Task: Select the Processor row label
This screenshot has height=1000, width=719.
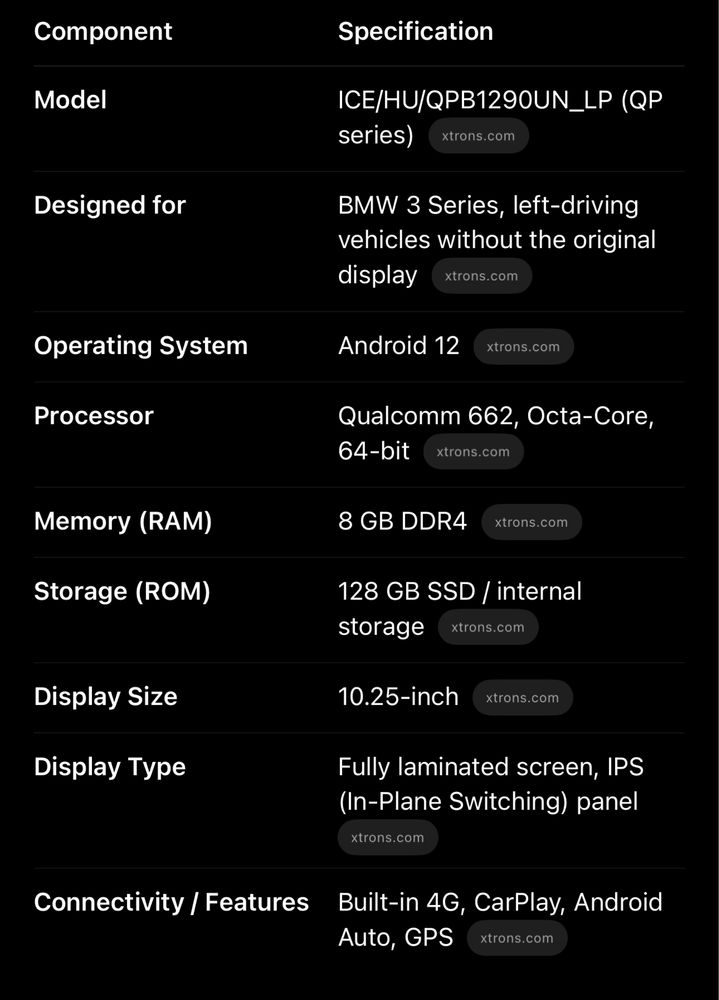Action: tap(94, 416)
